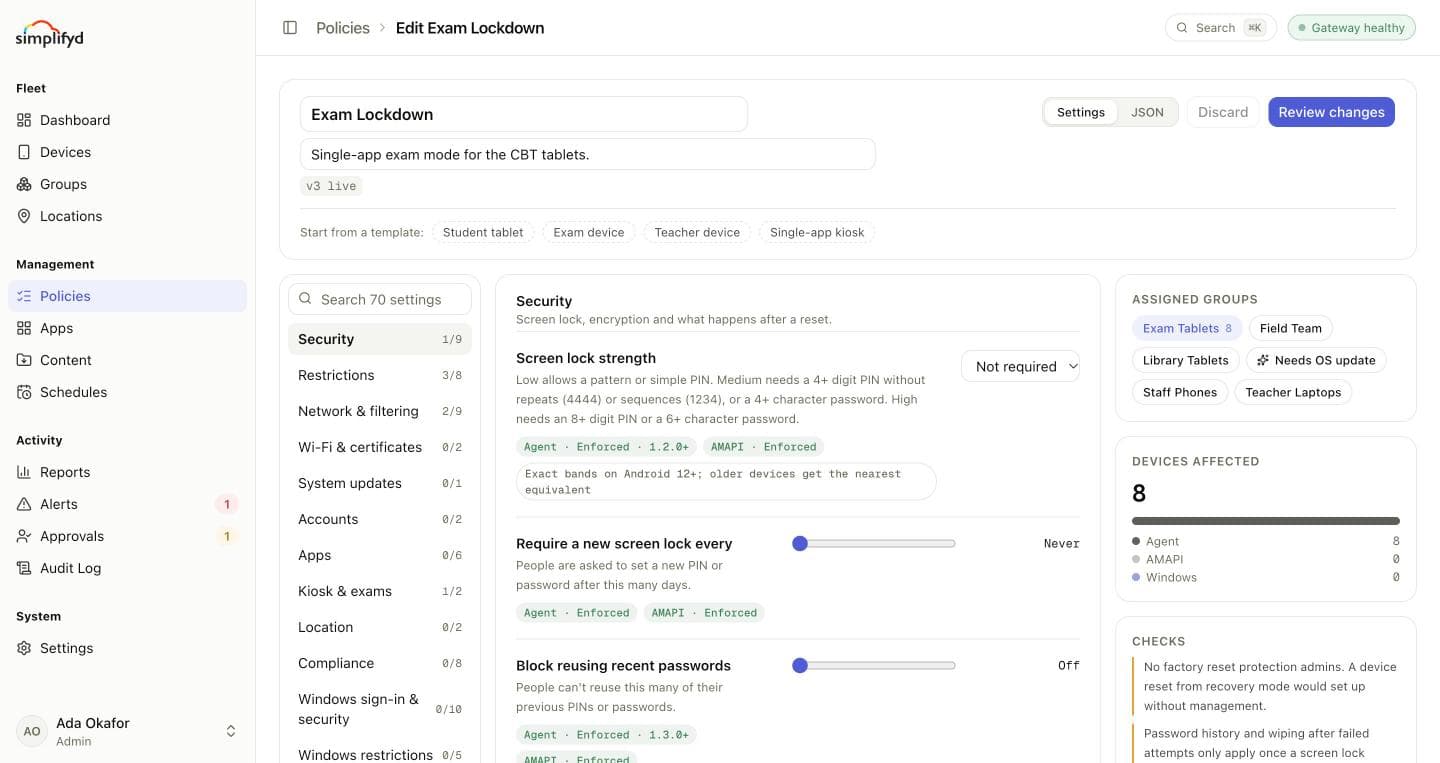The height and width of the screenshot is (763, 1440).
Task: Open the Approvals page
Action: point(127,536)
